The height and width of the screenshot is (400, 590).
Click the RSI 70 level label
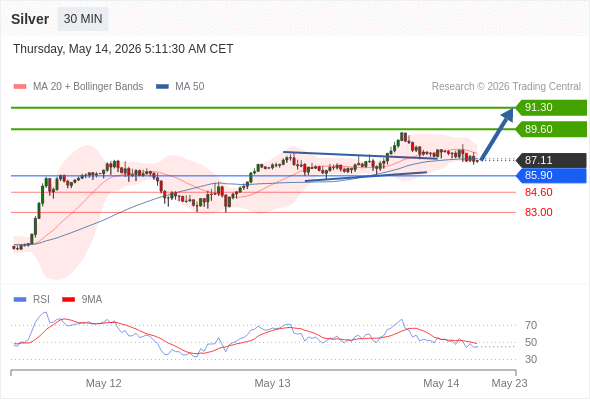531,325
